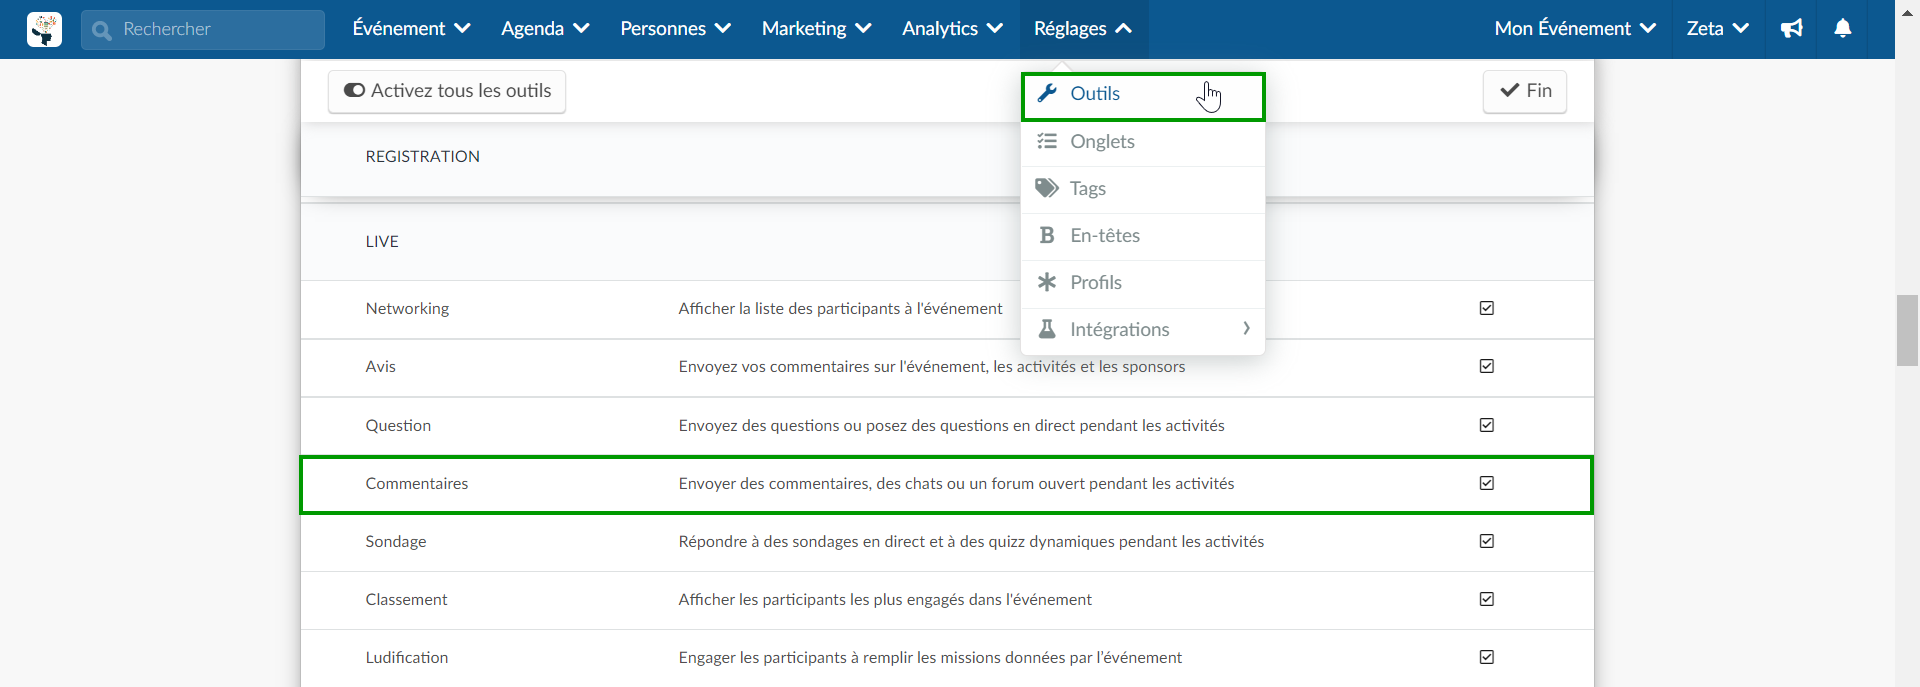Image resolution: width=1920 pixels, height=687 pixels.
Task: Click the Fin button
Action: 1525,91
